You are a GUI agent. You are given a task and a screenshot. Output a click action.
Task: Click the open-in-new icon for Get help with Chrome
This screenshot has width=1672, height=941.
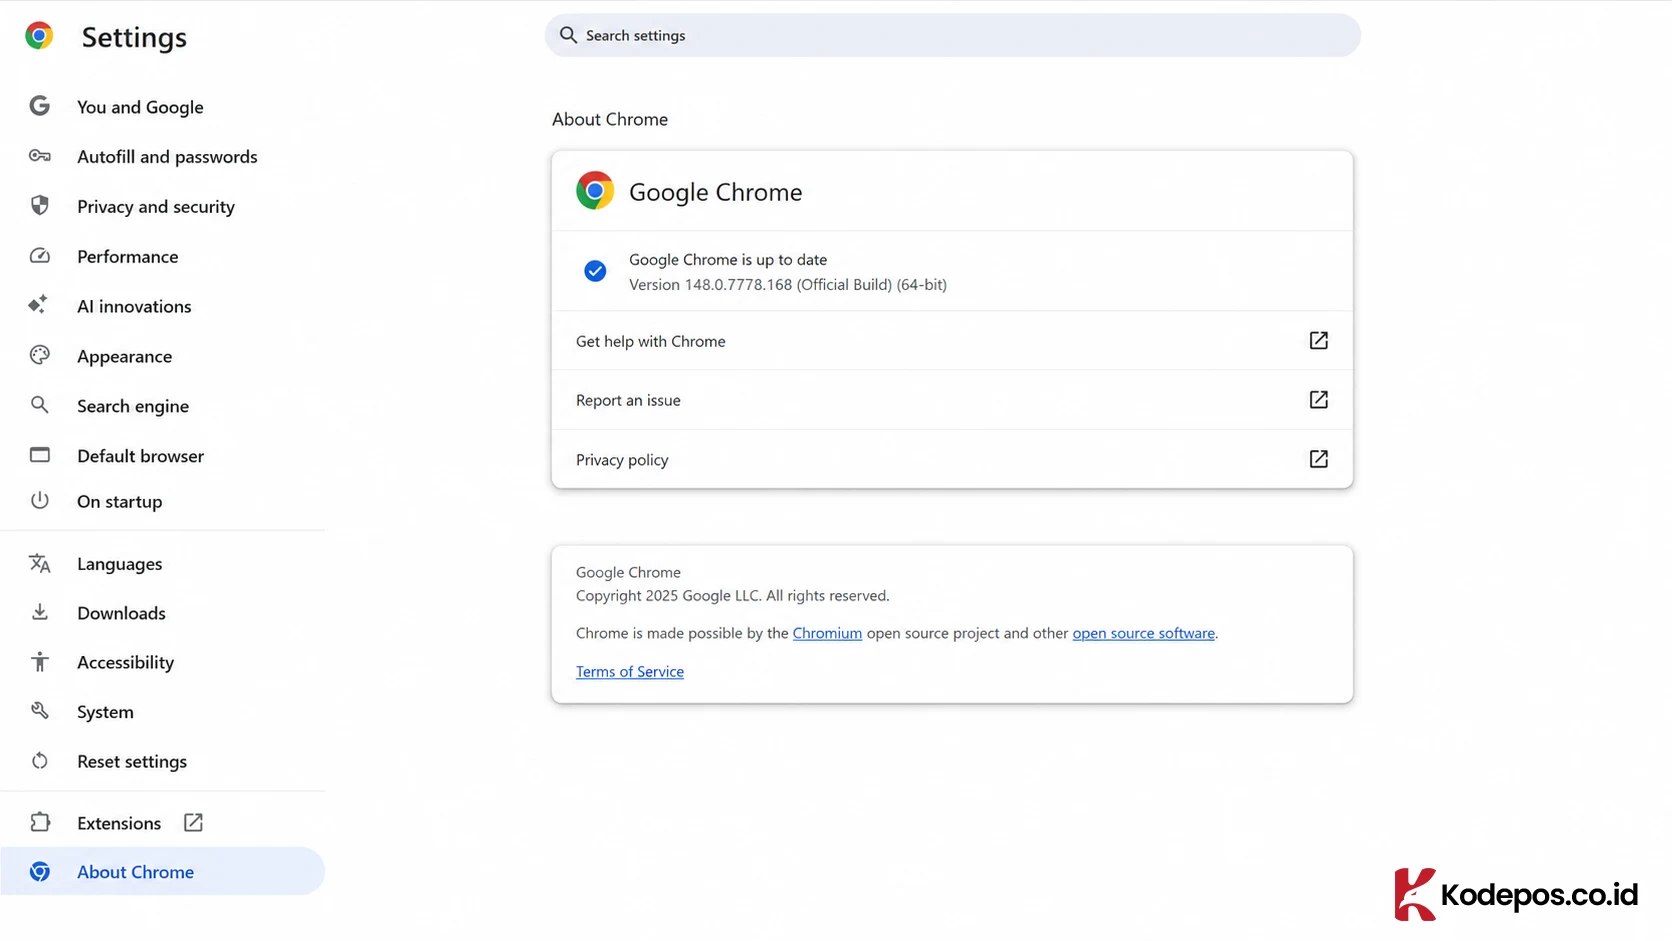pyautogui.click(x=1319, y=341)
